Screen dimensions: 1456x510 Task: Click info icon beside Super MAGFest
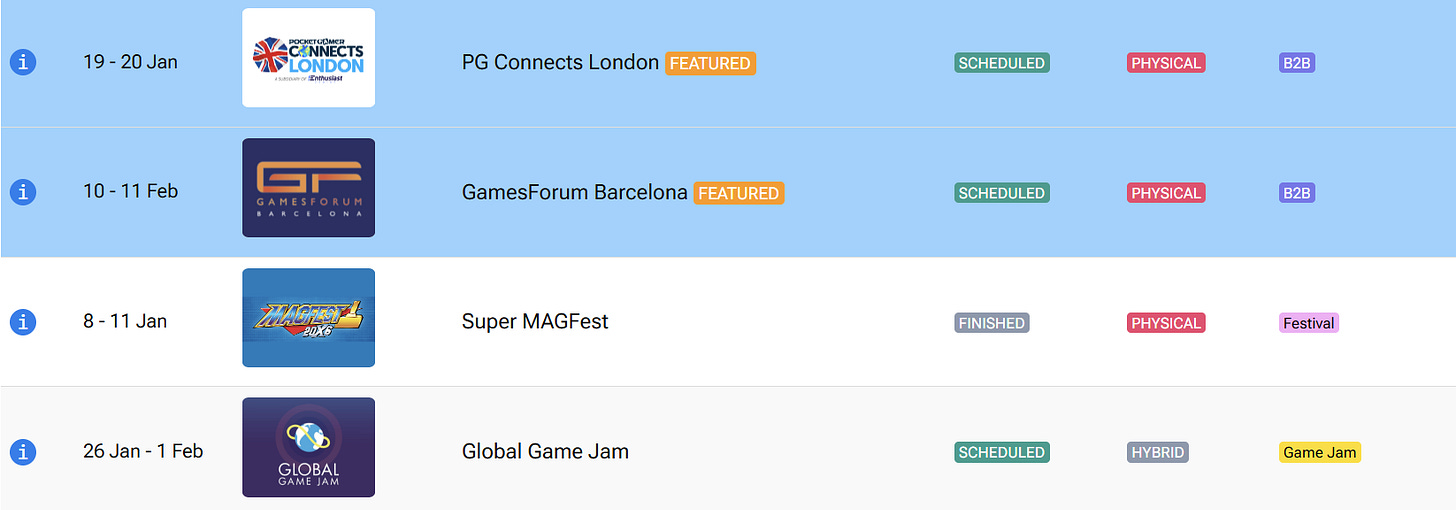coord(23,322)
